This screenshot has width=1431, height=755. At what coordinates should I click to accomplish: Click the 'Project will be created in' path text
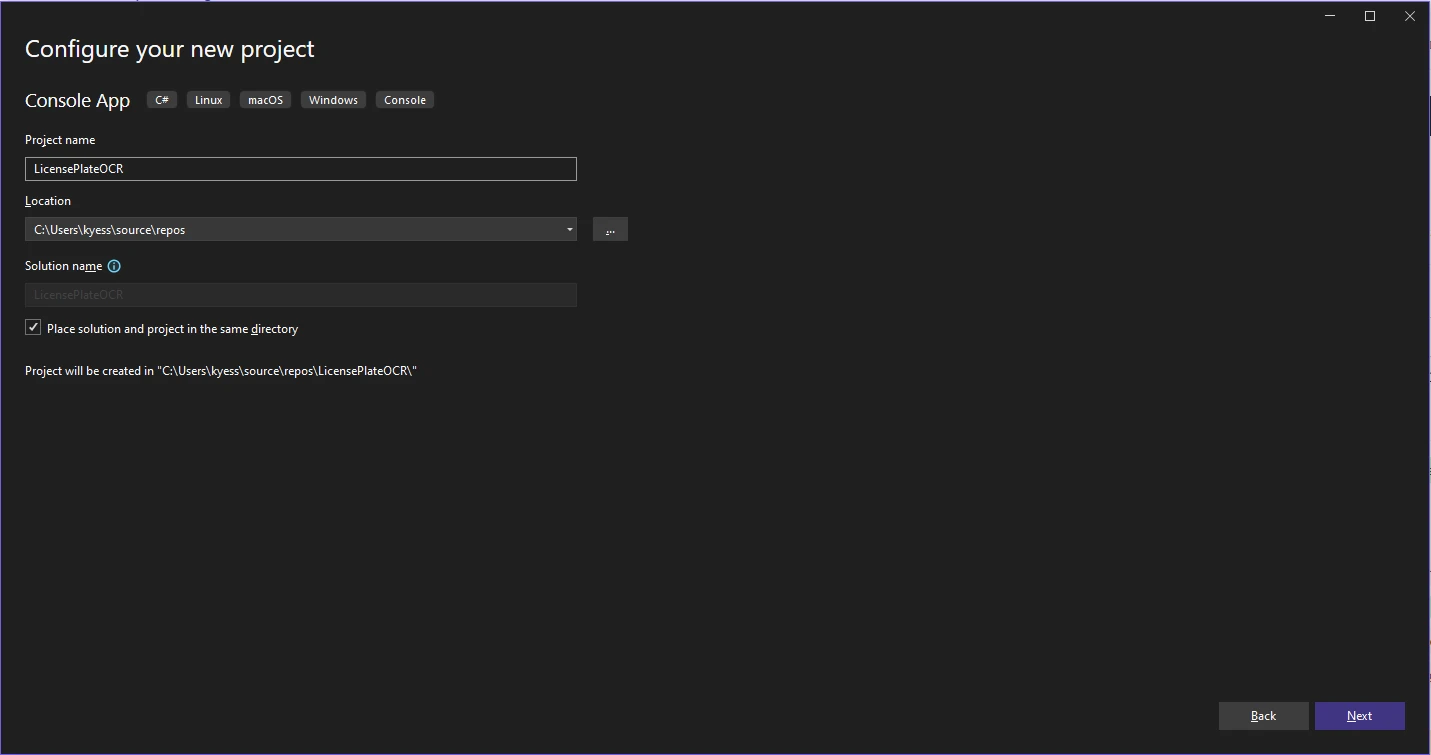tap(220, 371)
